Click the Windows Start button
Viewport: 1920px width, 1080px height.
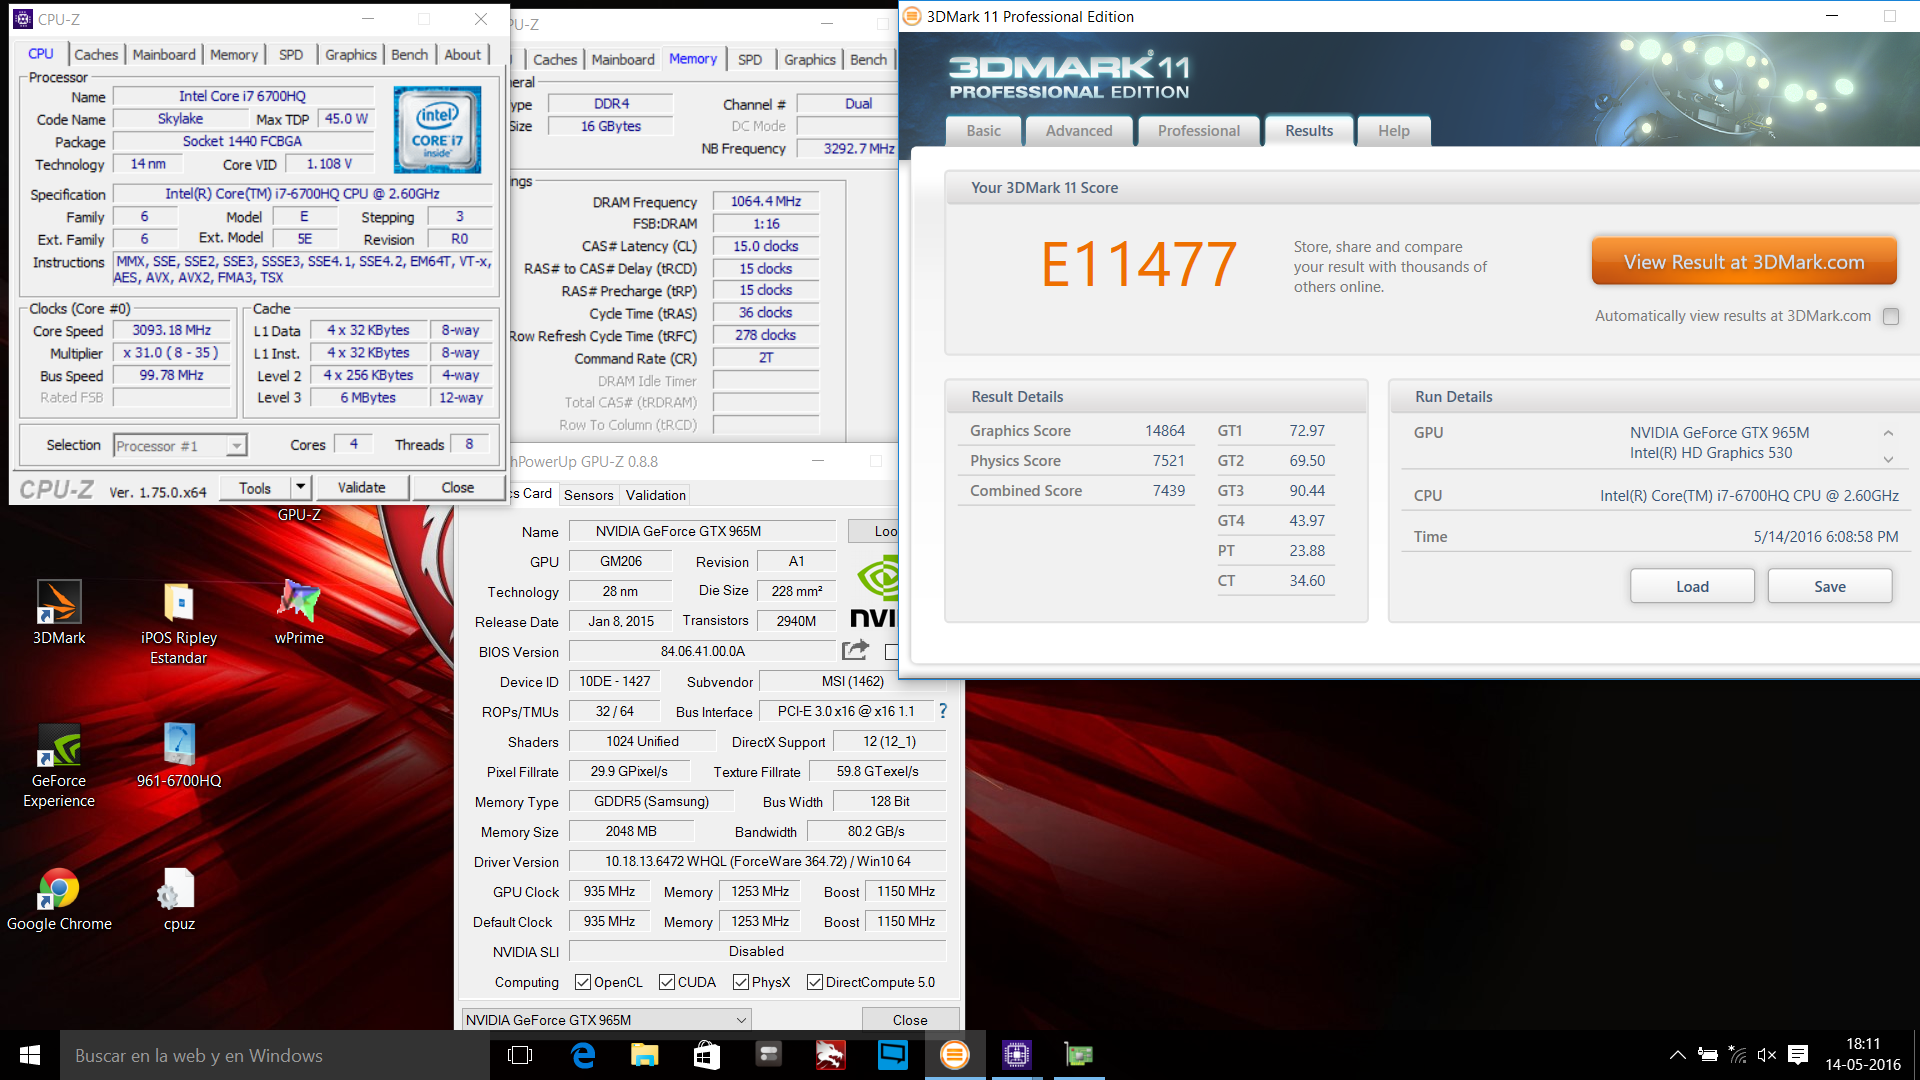[x=30, y=1055]
